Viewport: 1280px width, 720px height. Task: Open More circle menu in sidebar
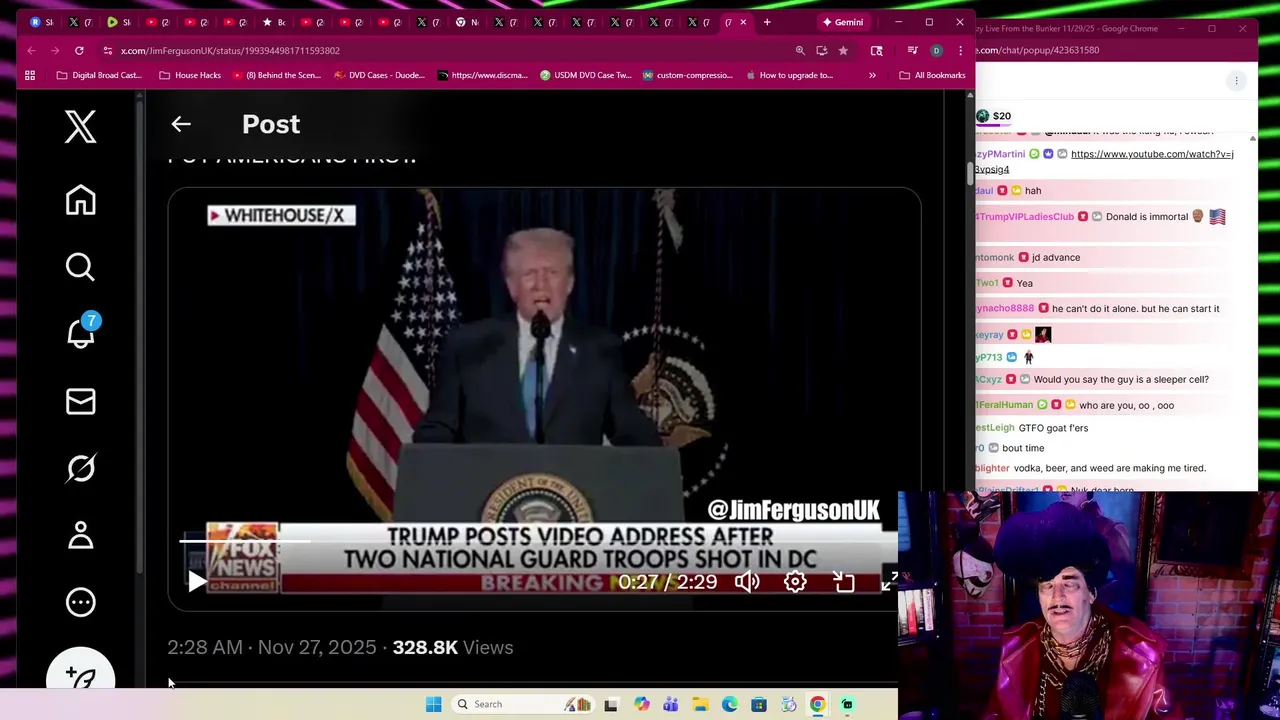(81, 602)
